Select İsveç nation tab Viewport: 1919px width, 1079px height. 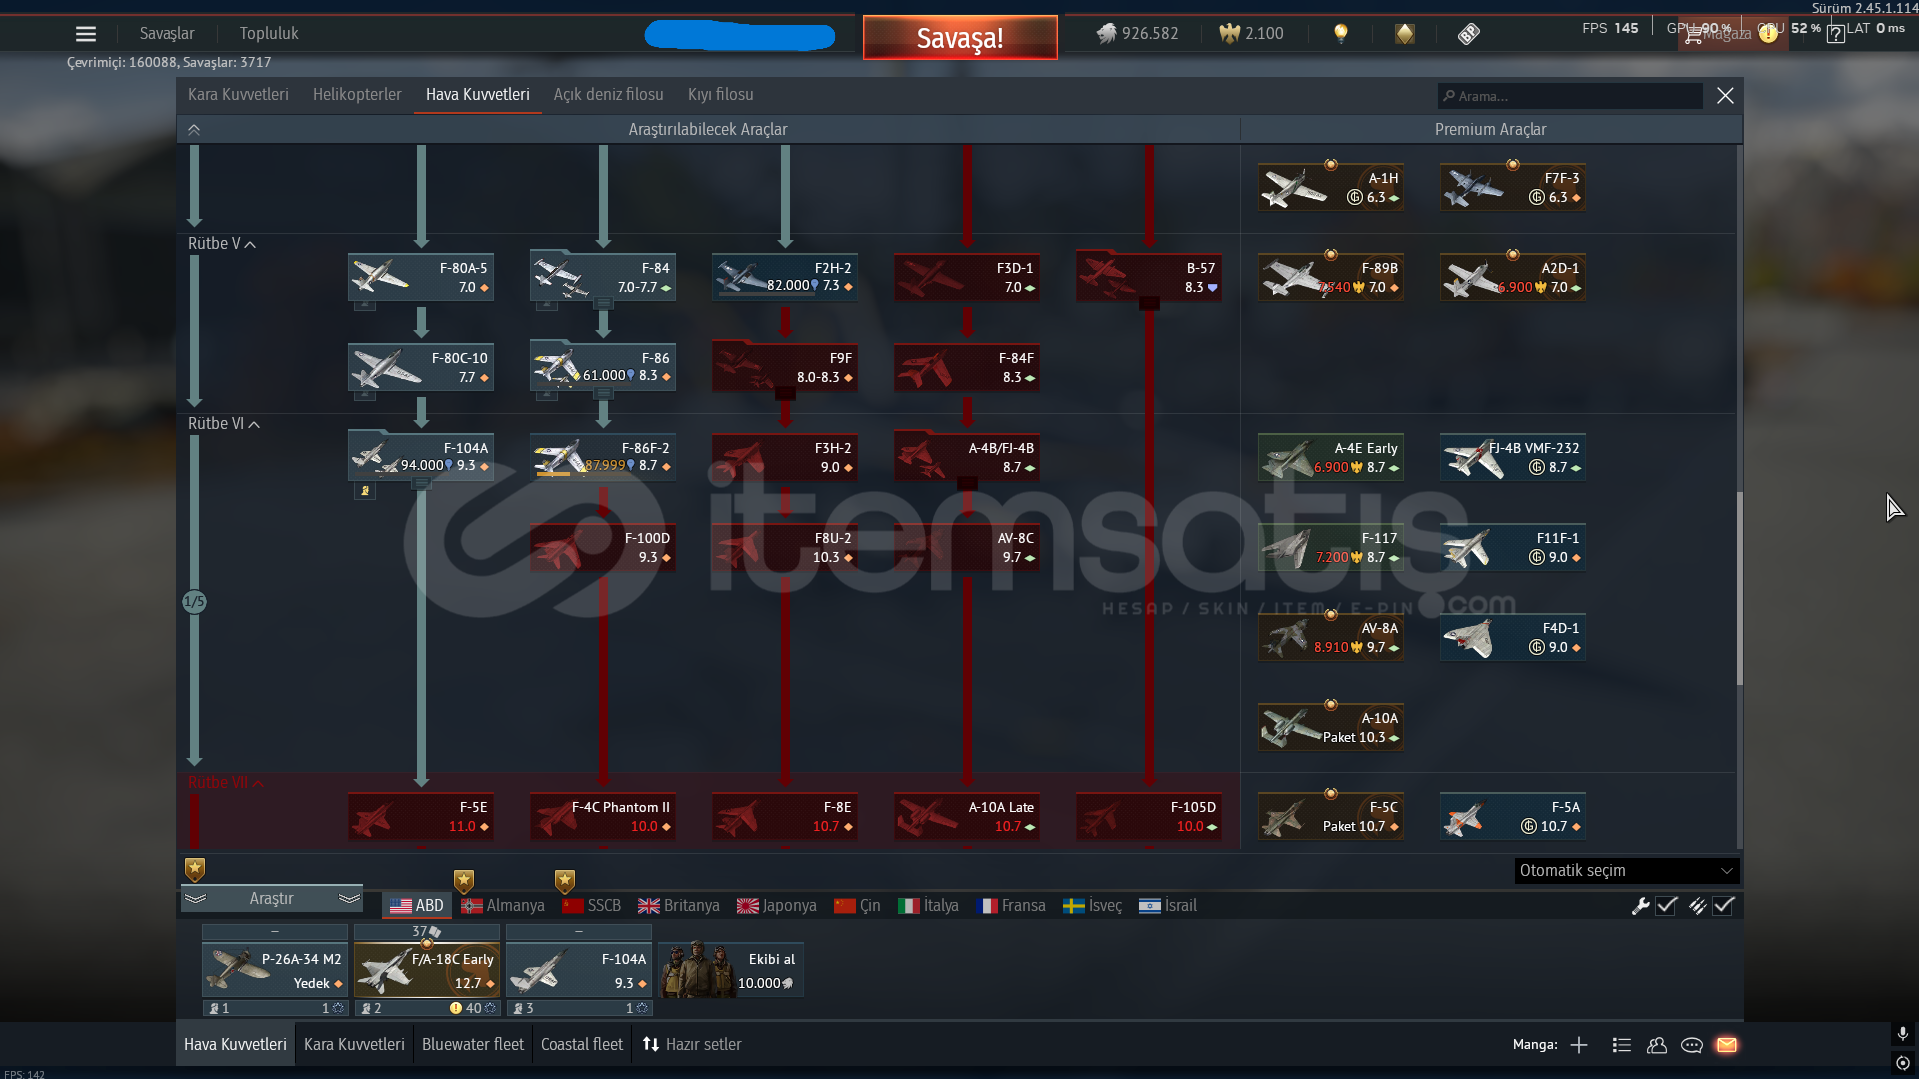click(x=1092, y=906)
